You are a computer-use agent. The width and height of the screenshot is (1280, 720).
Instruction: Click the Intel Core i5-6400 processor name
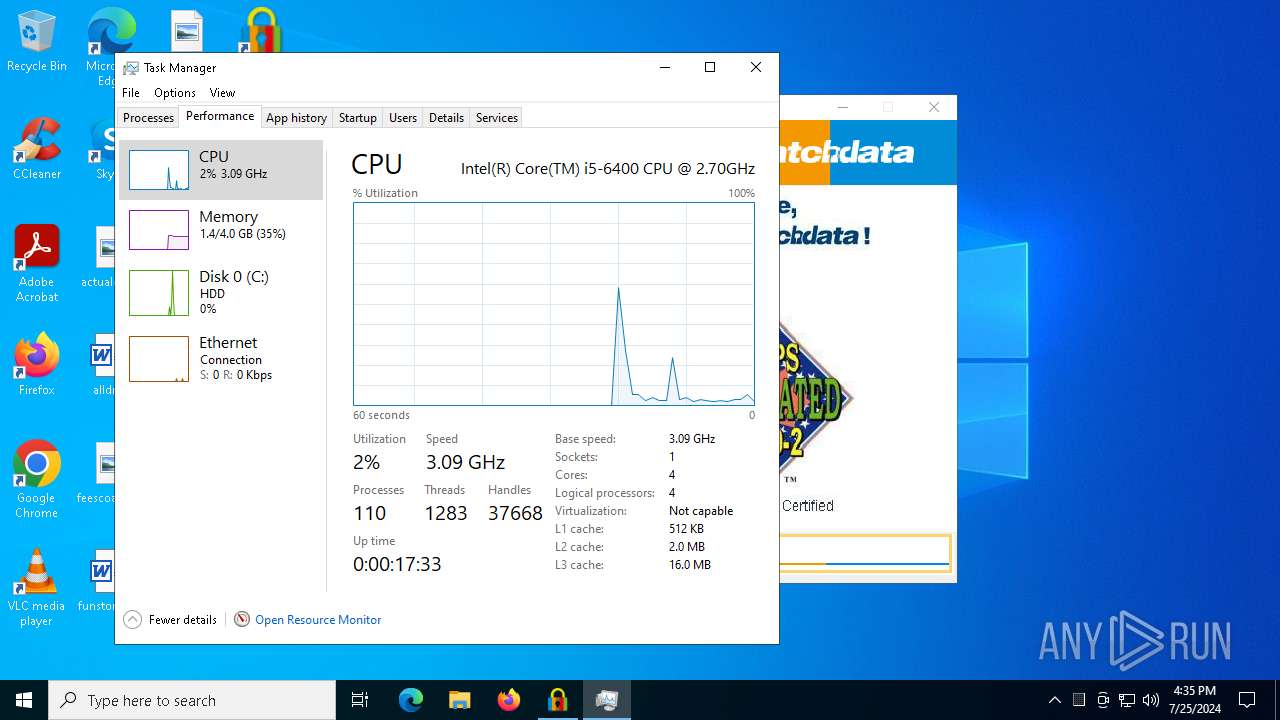(x=608, y=168)
